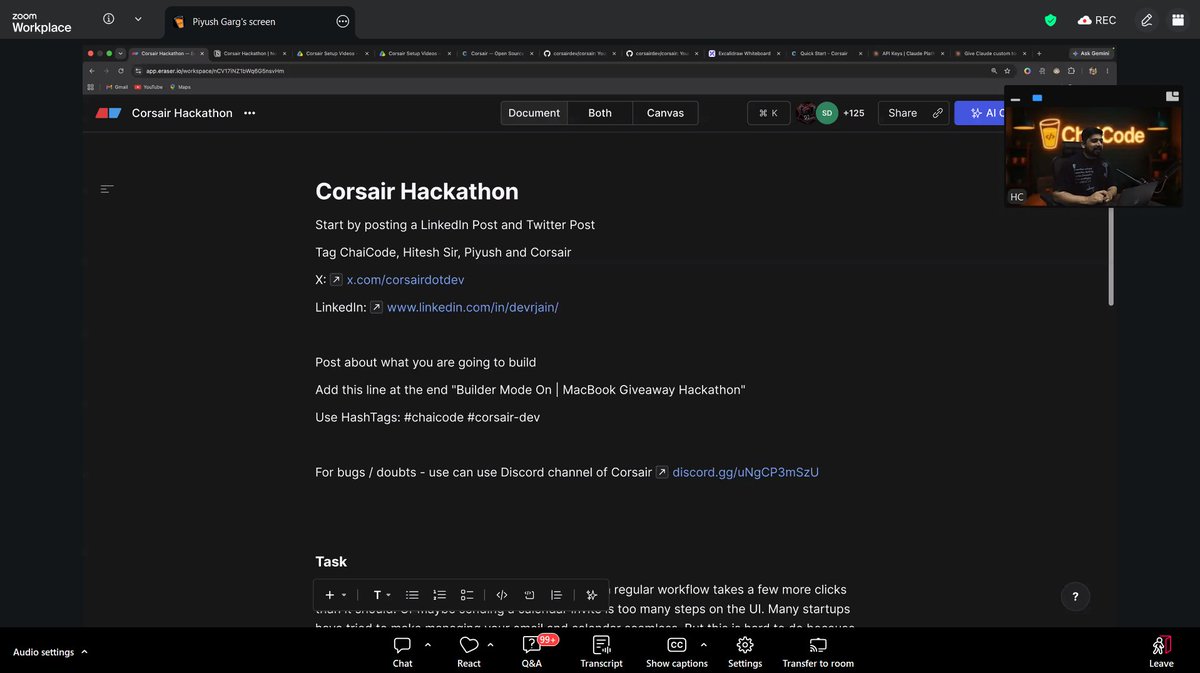This screenshot has height=673, width=1200.
Task: Open the Zoom Chat panel icon
Action: [x=402, y=646]
